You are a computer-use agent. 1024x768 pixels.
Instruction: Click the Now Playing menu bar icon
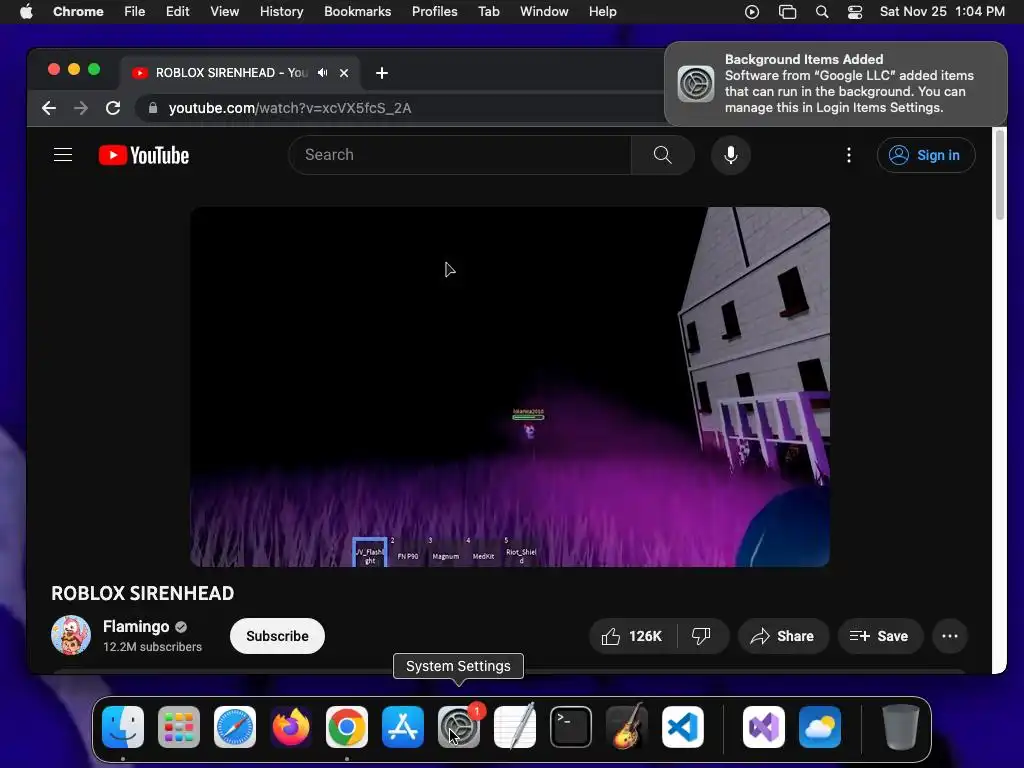coord(752,12)
